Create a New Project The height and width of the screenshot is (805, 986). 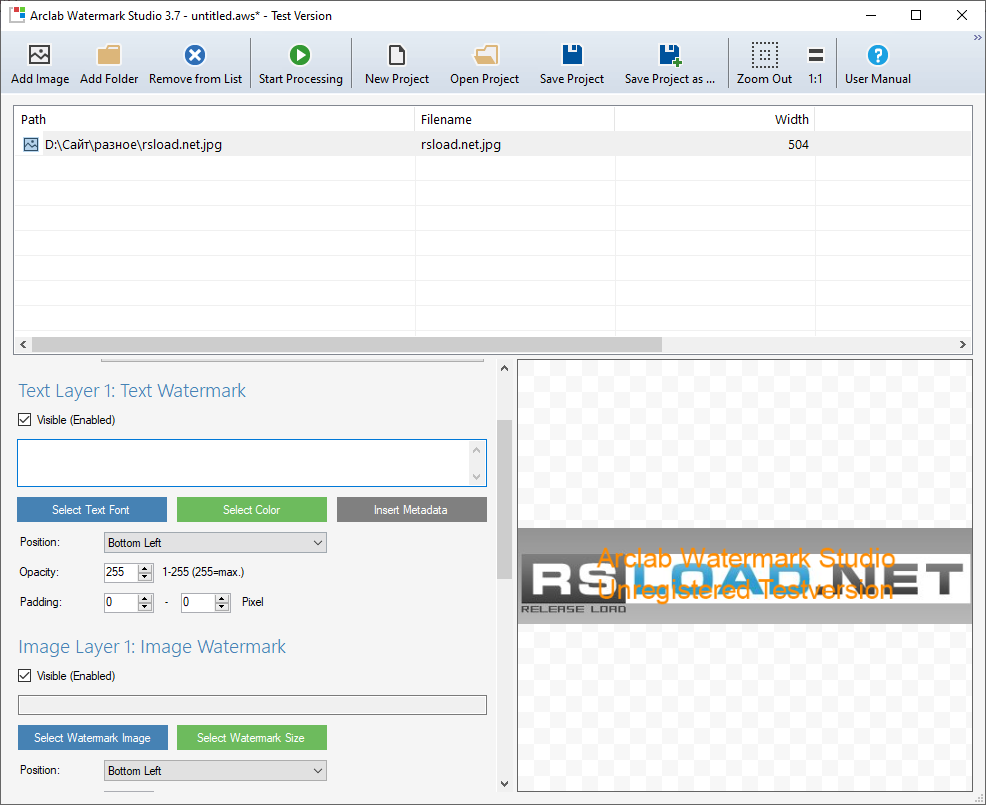397,55
